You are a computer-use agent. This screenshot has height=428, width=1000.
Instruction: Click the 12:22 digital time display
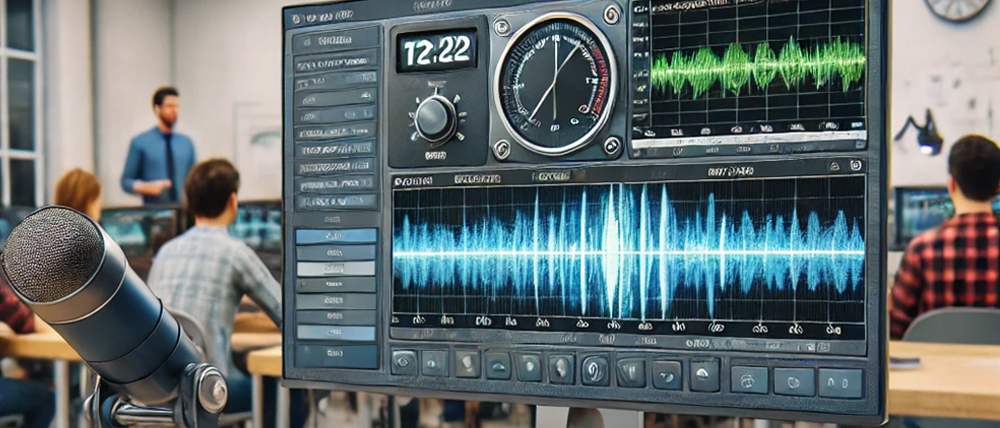(x=436, y=51)
